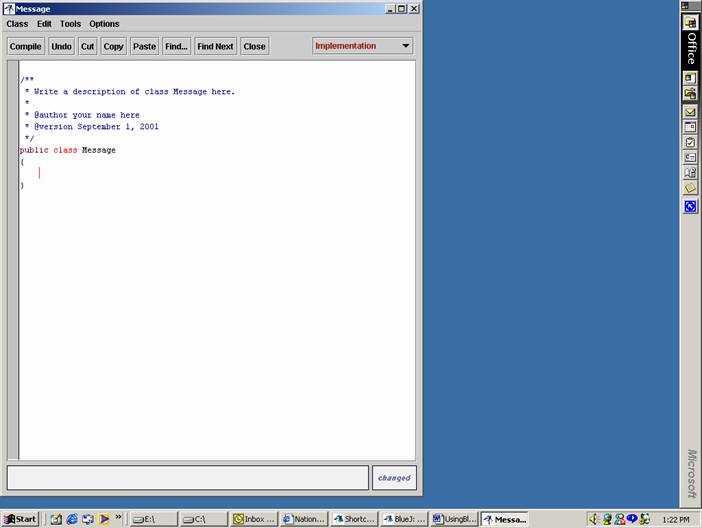Click the Compile button
Viewport: 702px width, 528px height.
pos(26,46)
